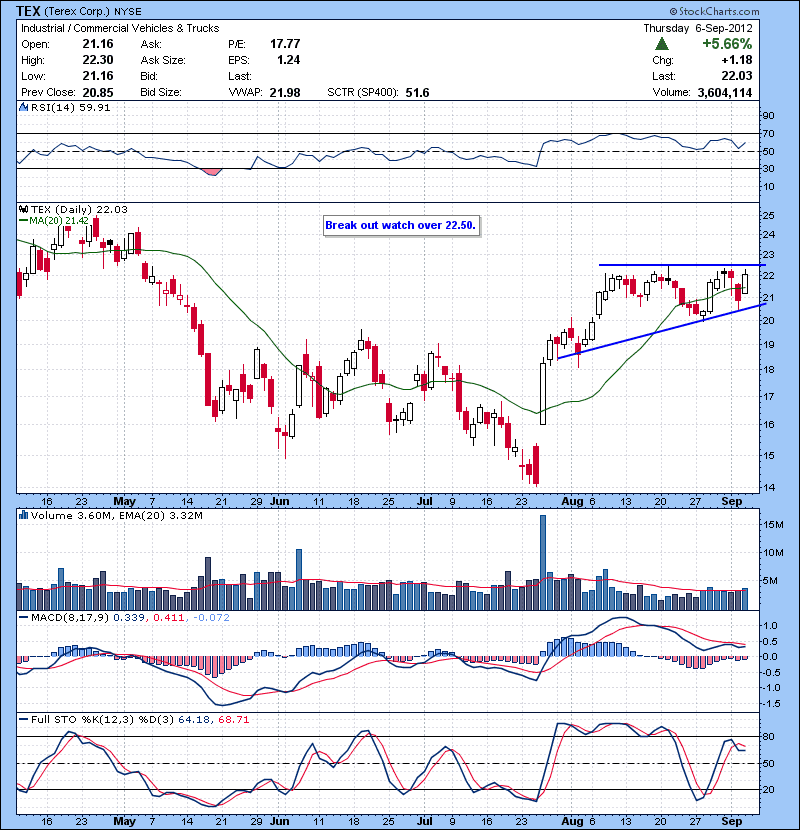The height and width of the screenshot is (830, 800).
Task: Click the TEX Daily candlestick icon
Action: [x=23, y=210]
